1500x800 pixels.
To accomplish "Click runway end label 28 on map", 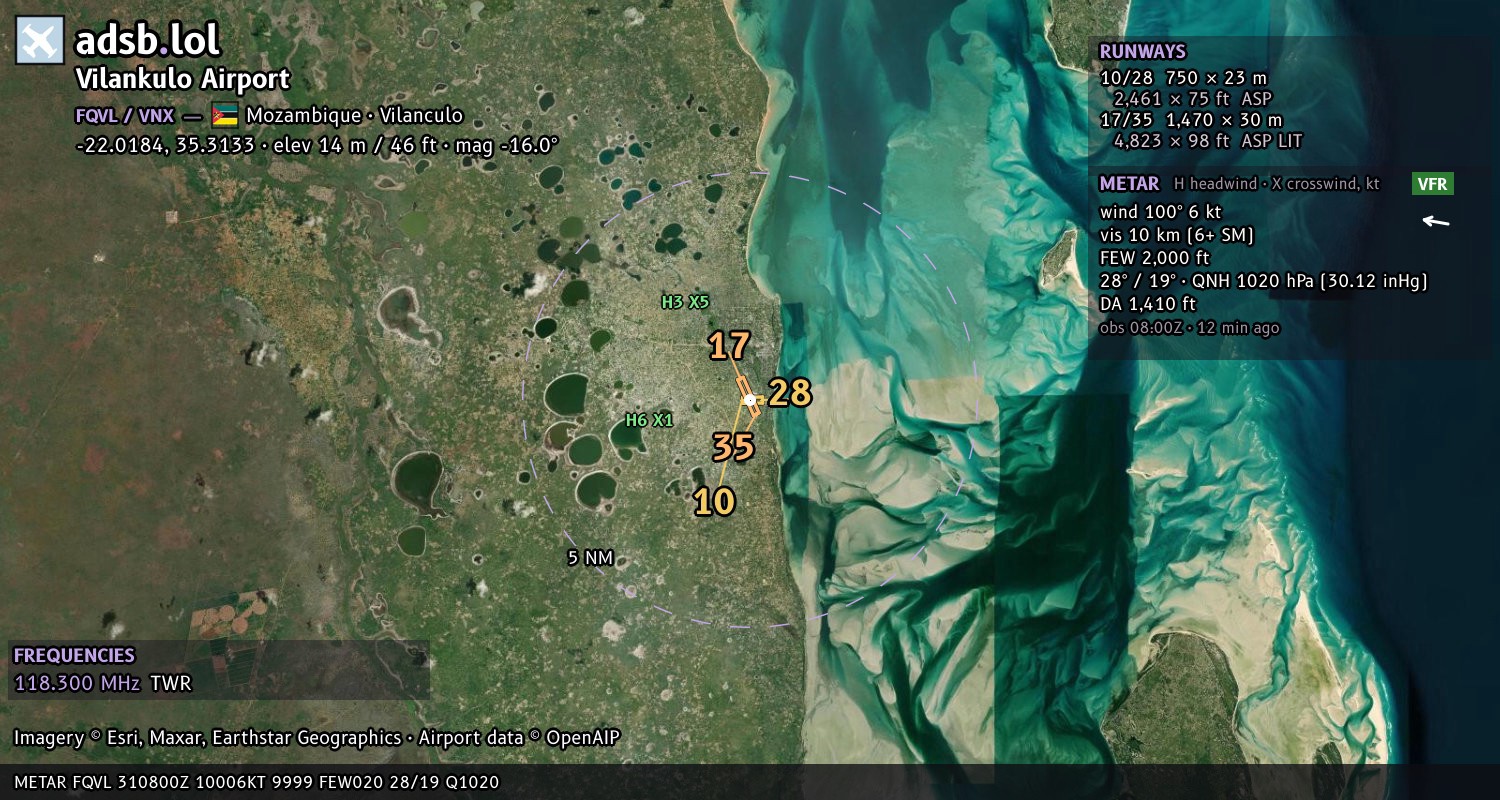I will [x=789, y=393].
